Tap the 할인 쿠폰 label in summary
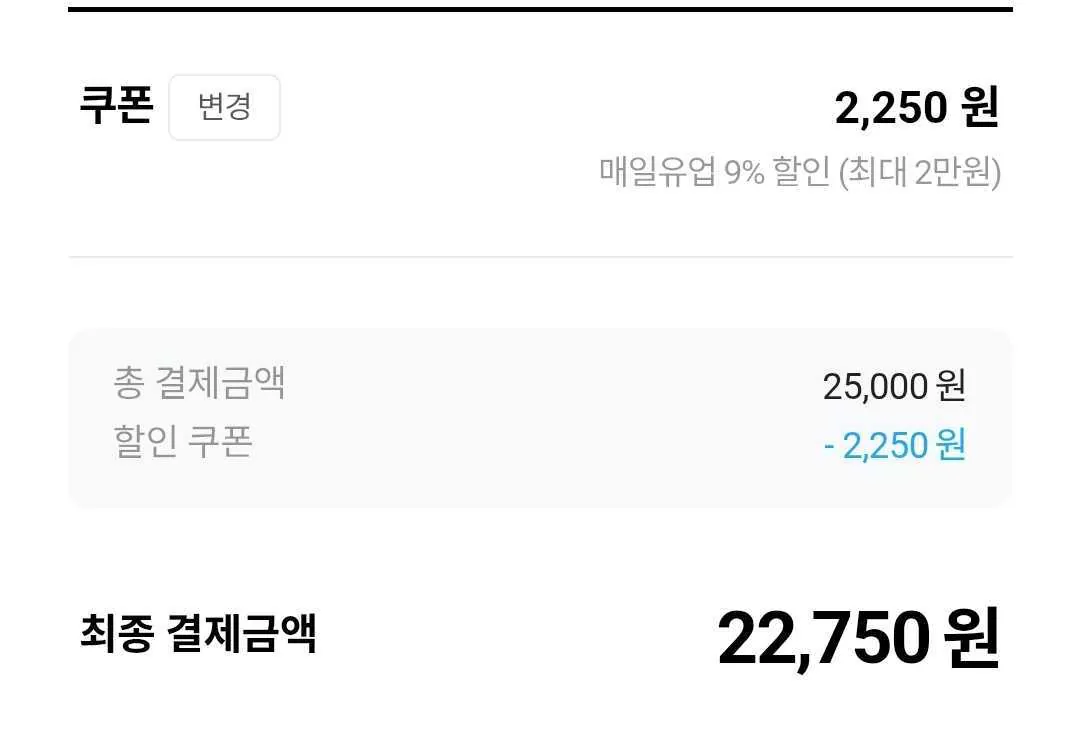This screenshot has height=742, width=1080. coord(183,441)
